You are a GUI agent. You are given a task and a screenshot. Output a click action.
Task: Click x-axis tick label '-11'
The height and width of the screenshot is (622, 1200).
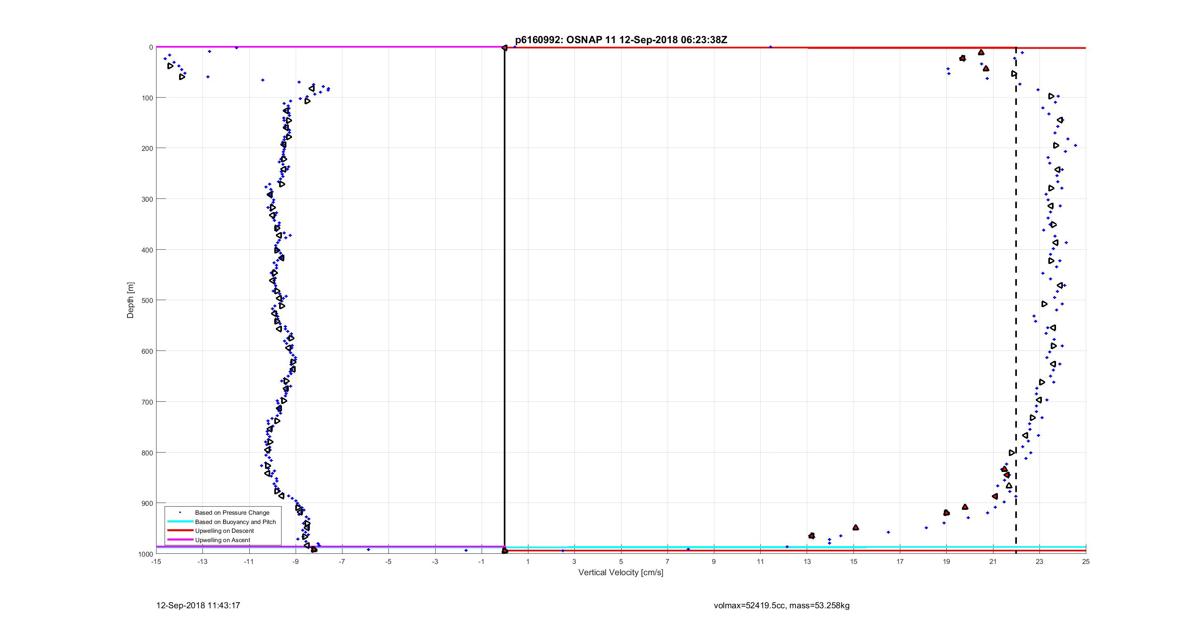(249, 561)
